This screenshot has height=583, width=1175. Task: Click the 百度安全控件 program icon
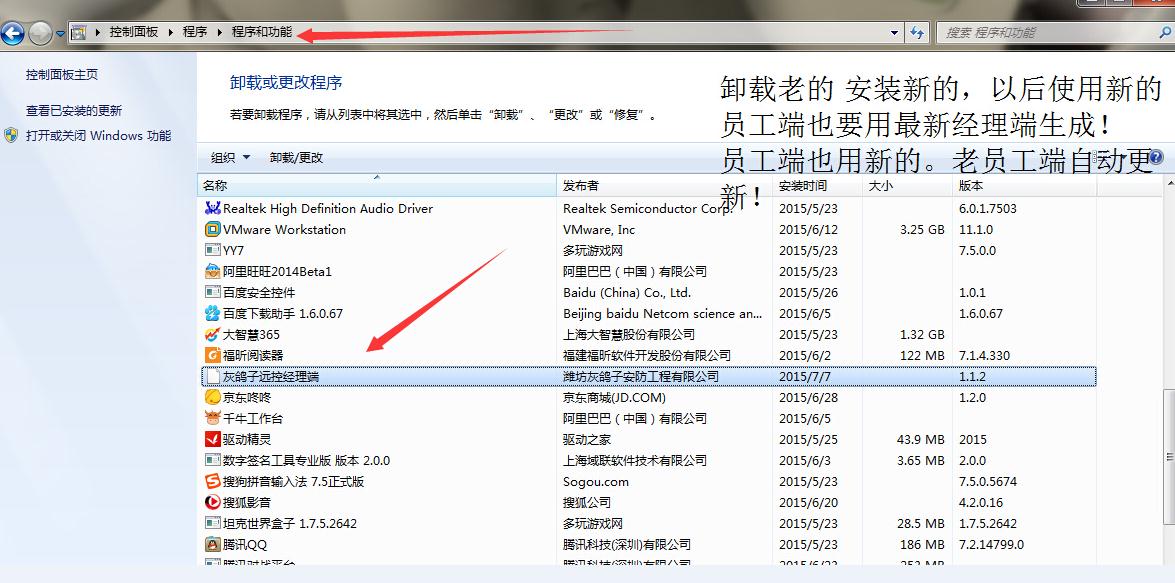click(213, 292)
